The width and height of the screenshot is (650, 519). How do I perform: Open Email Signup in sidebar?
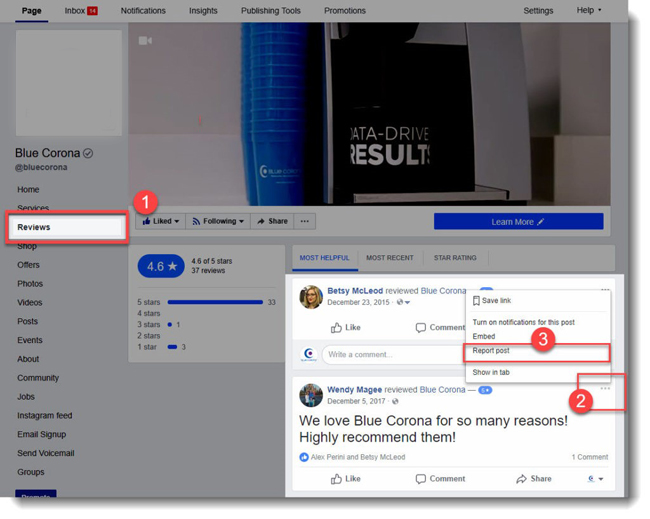coord(41,434)
